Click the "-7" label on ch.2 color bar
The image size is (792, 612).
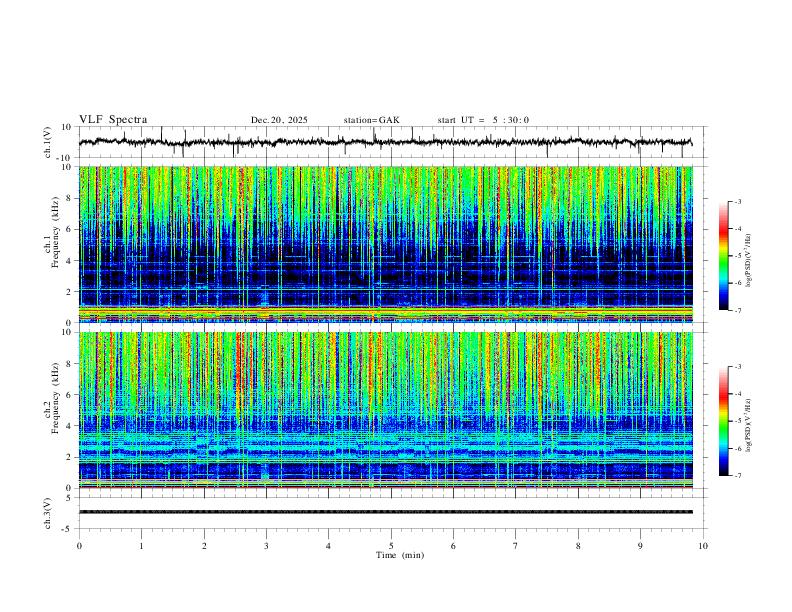(738, 475)
